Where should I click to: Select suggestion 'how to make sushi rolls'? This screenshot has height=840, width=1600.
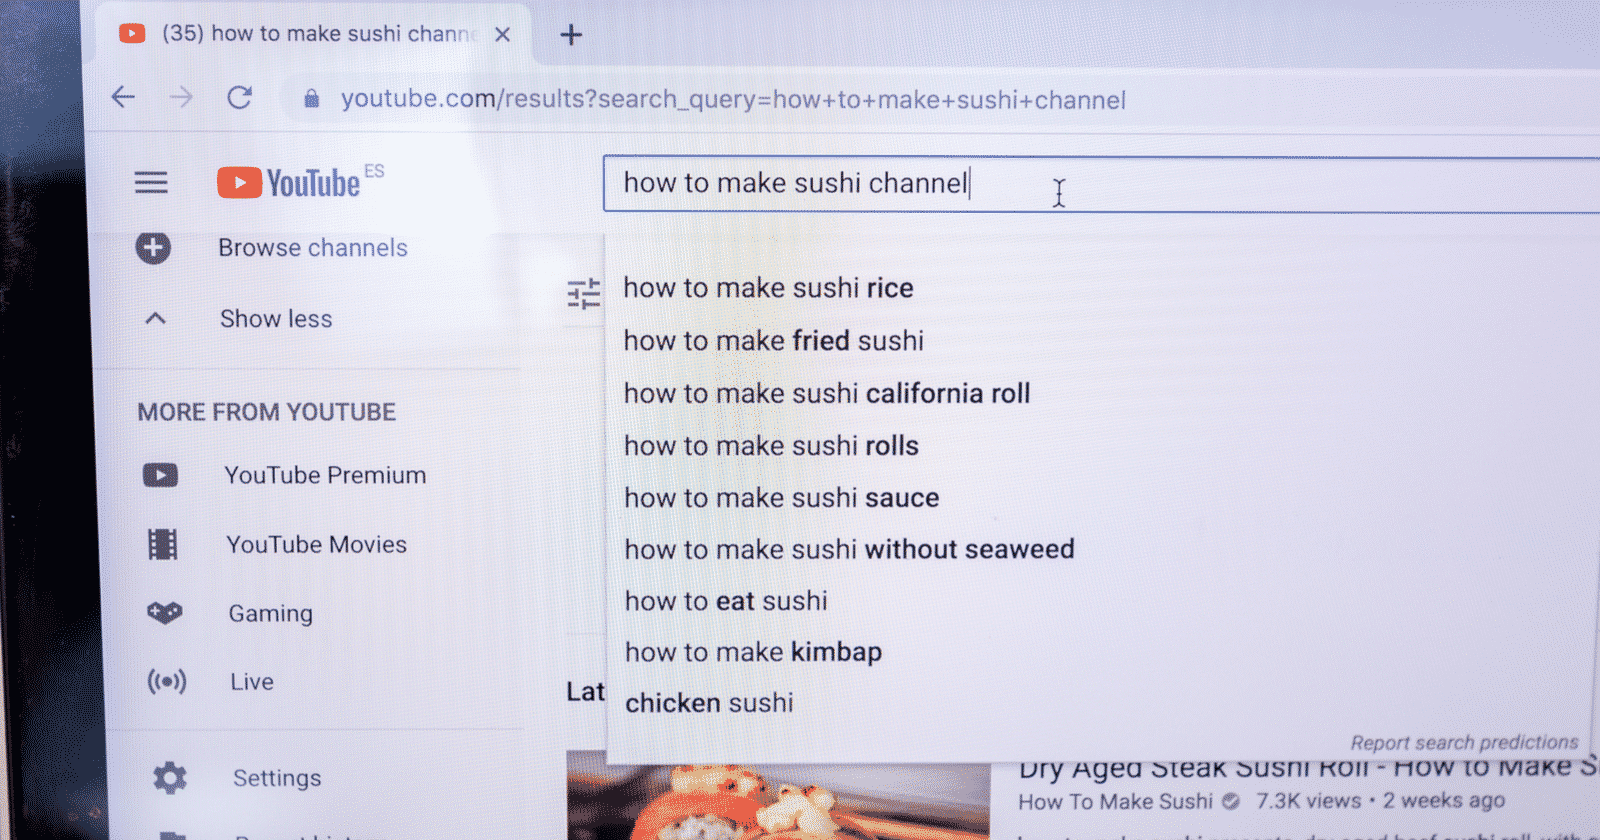(771, 445)
